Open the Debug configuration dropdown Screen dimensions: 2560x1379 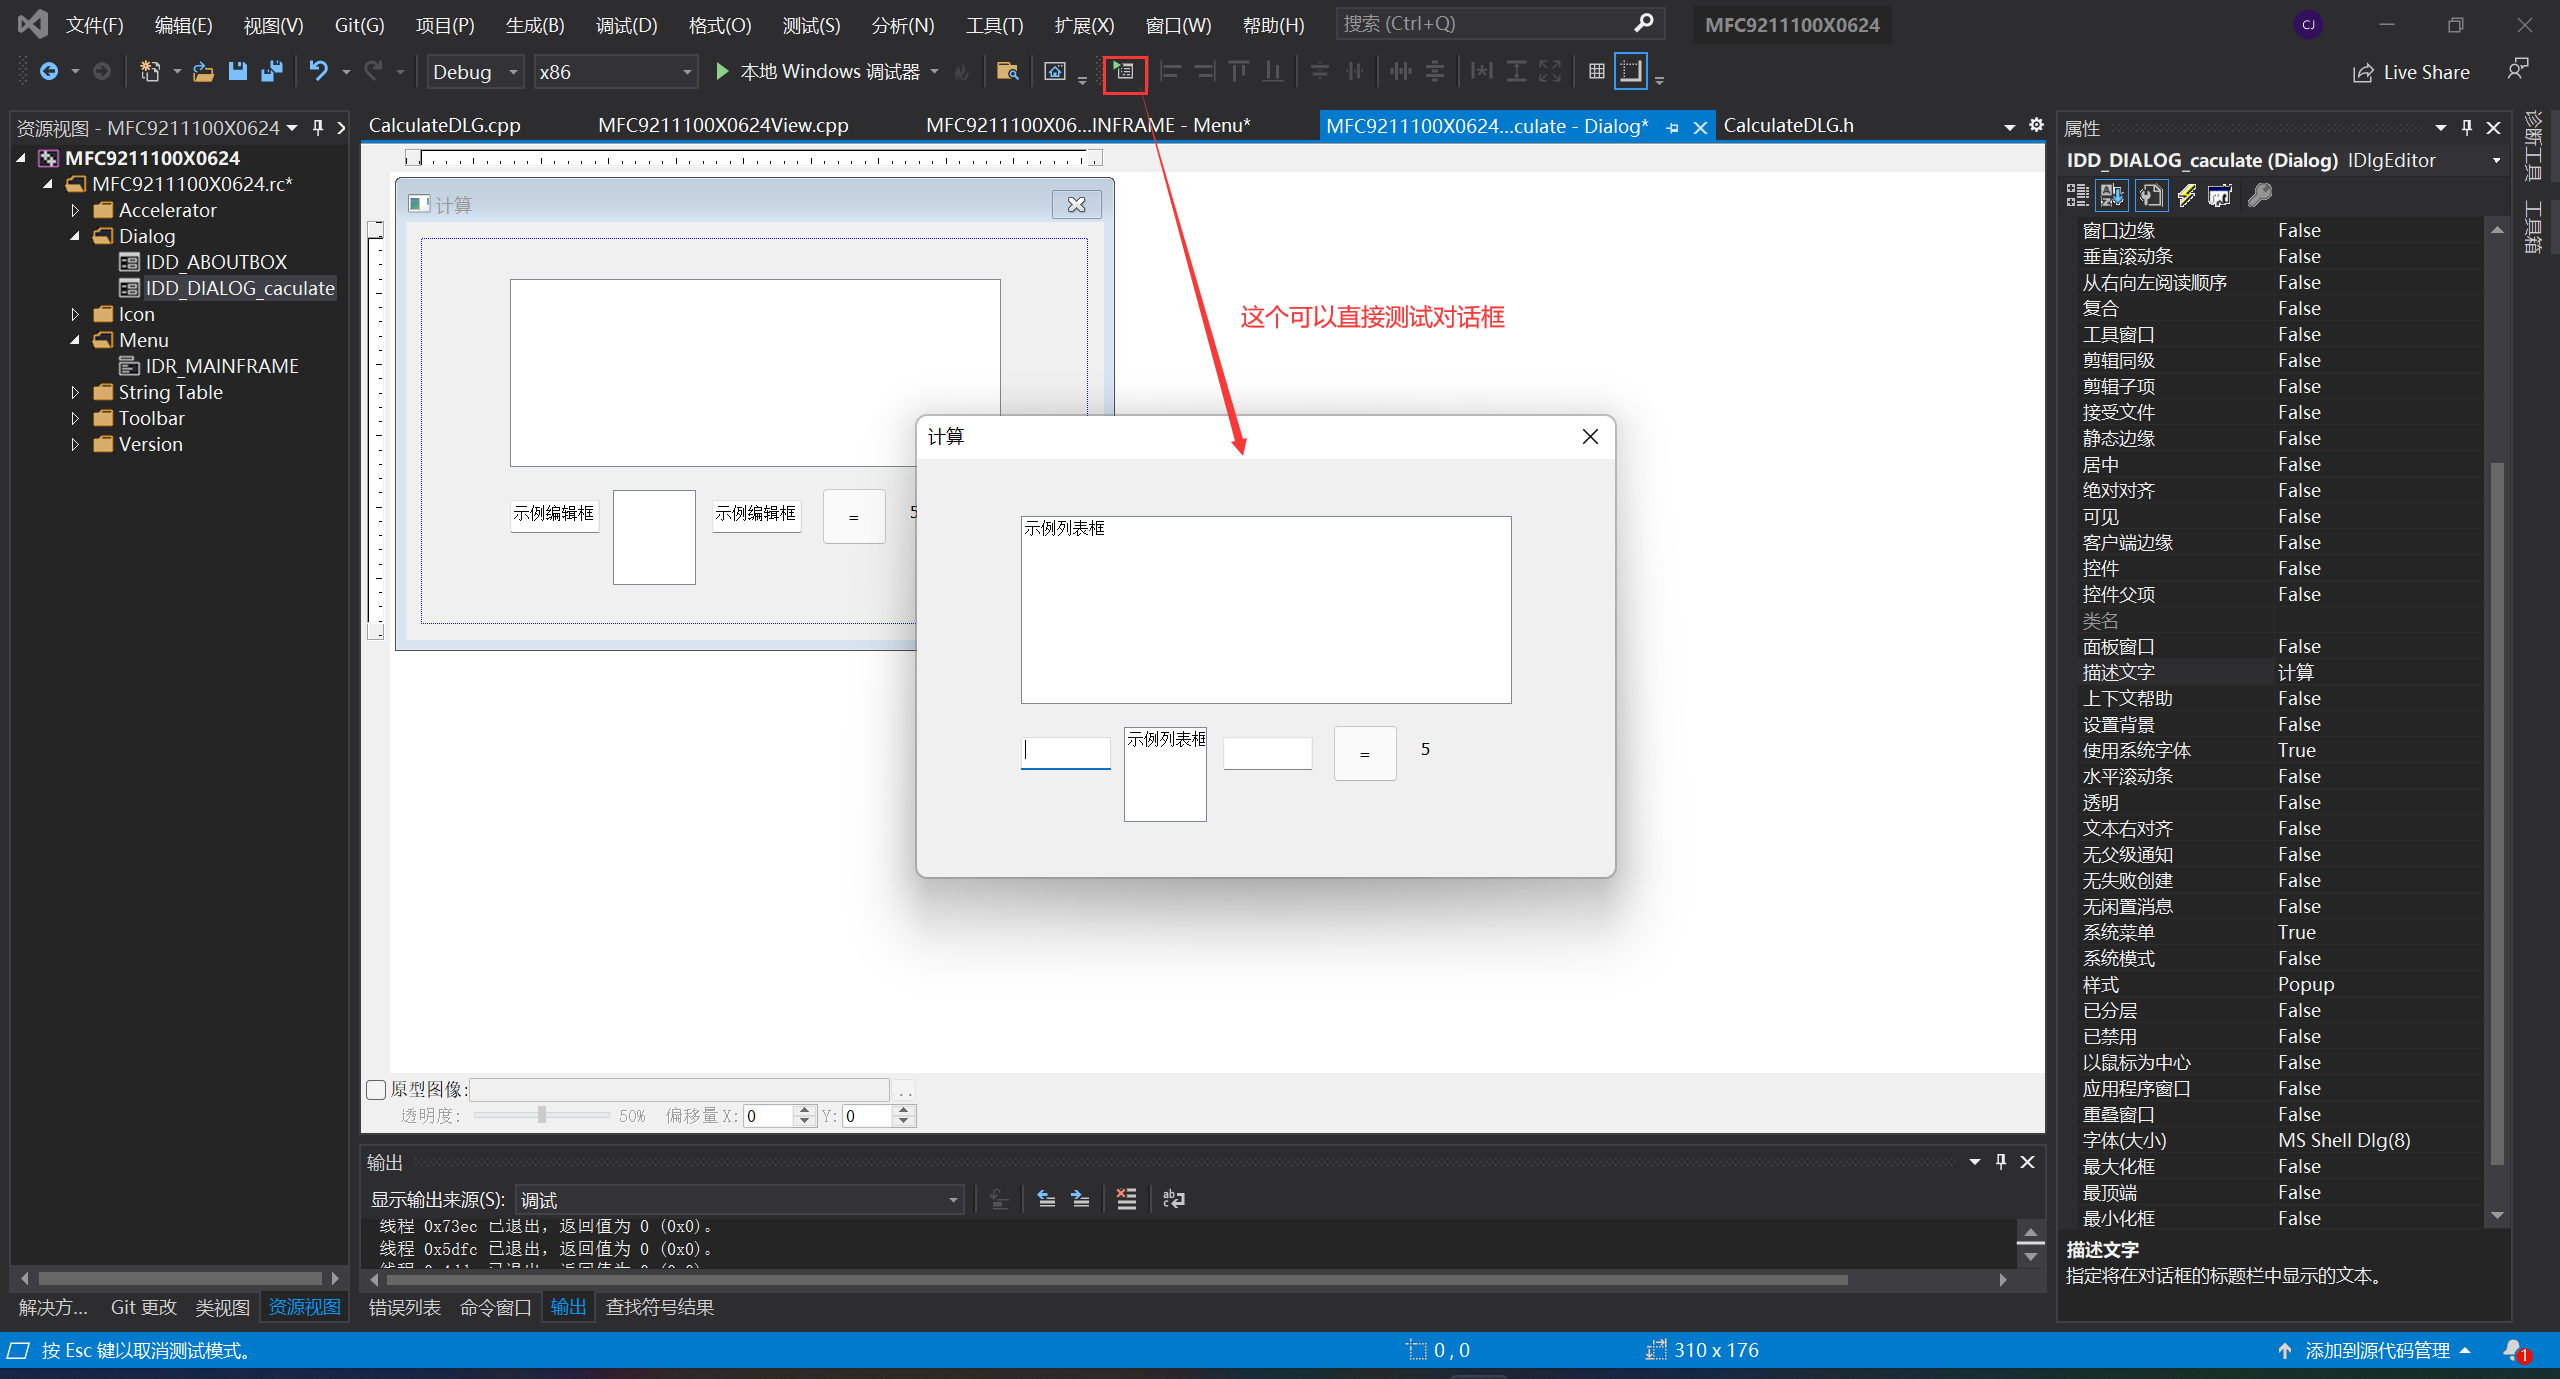tap(475, 72)
